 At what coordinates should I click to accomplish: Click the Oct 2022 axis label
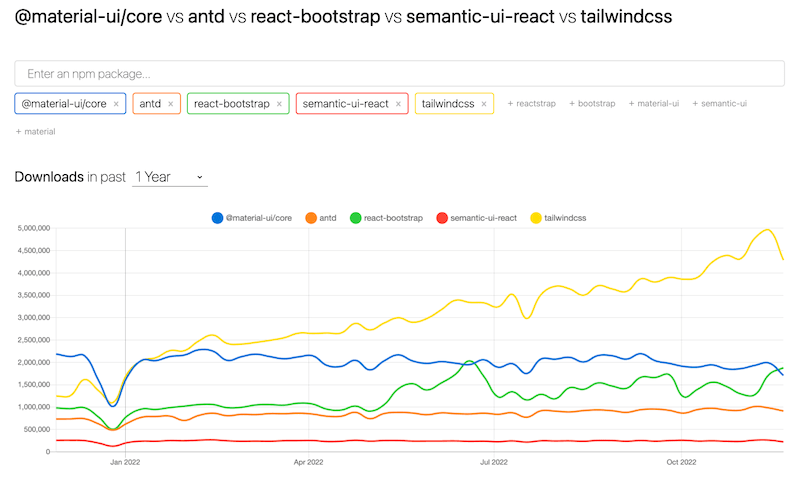[x=681, y=462]
